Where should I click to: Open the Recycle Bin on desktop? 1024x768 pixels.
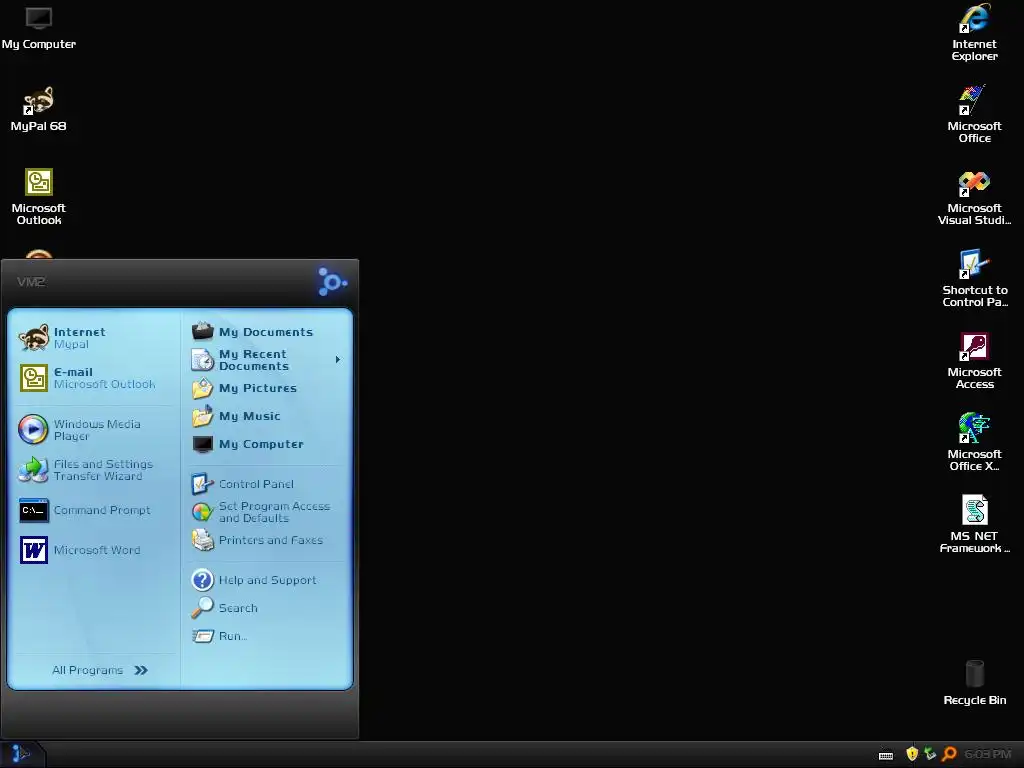974,682
